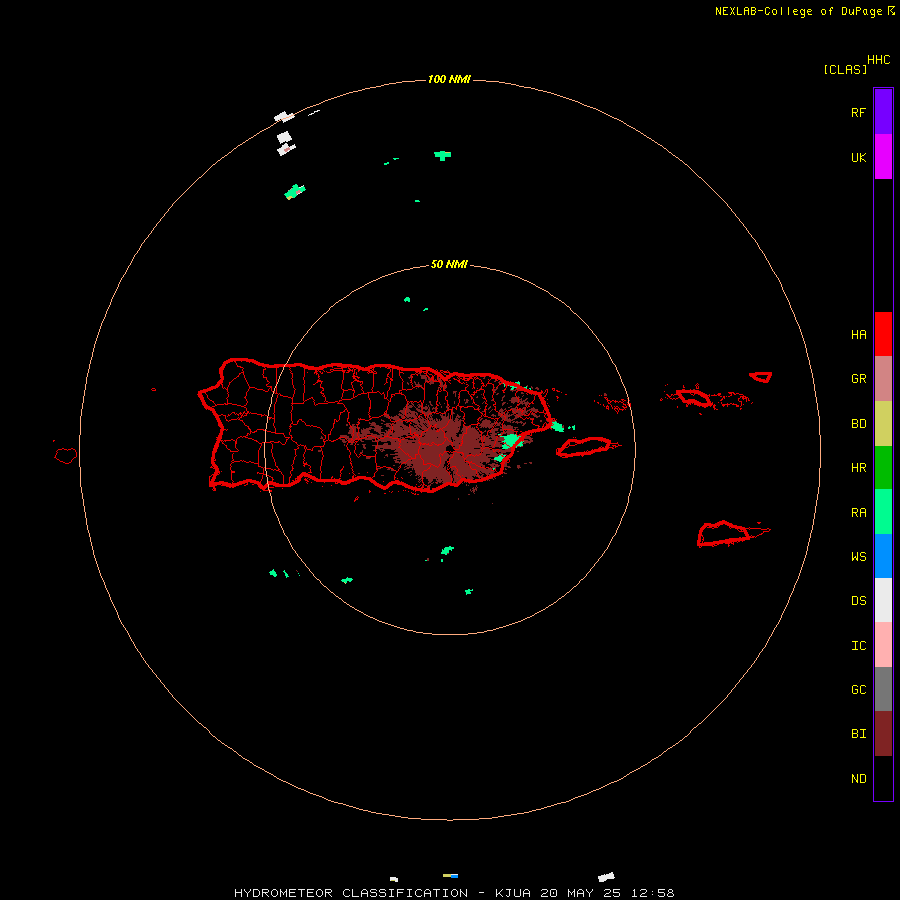Click the blue WS legend swatch
The width and height of the screenshot is (900, 900).
(x=883, y=556)
